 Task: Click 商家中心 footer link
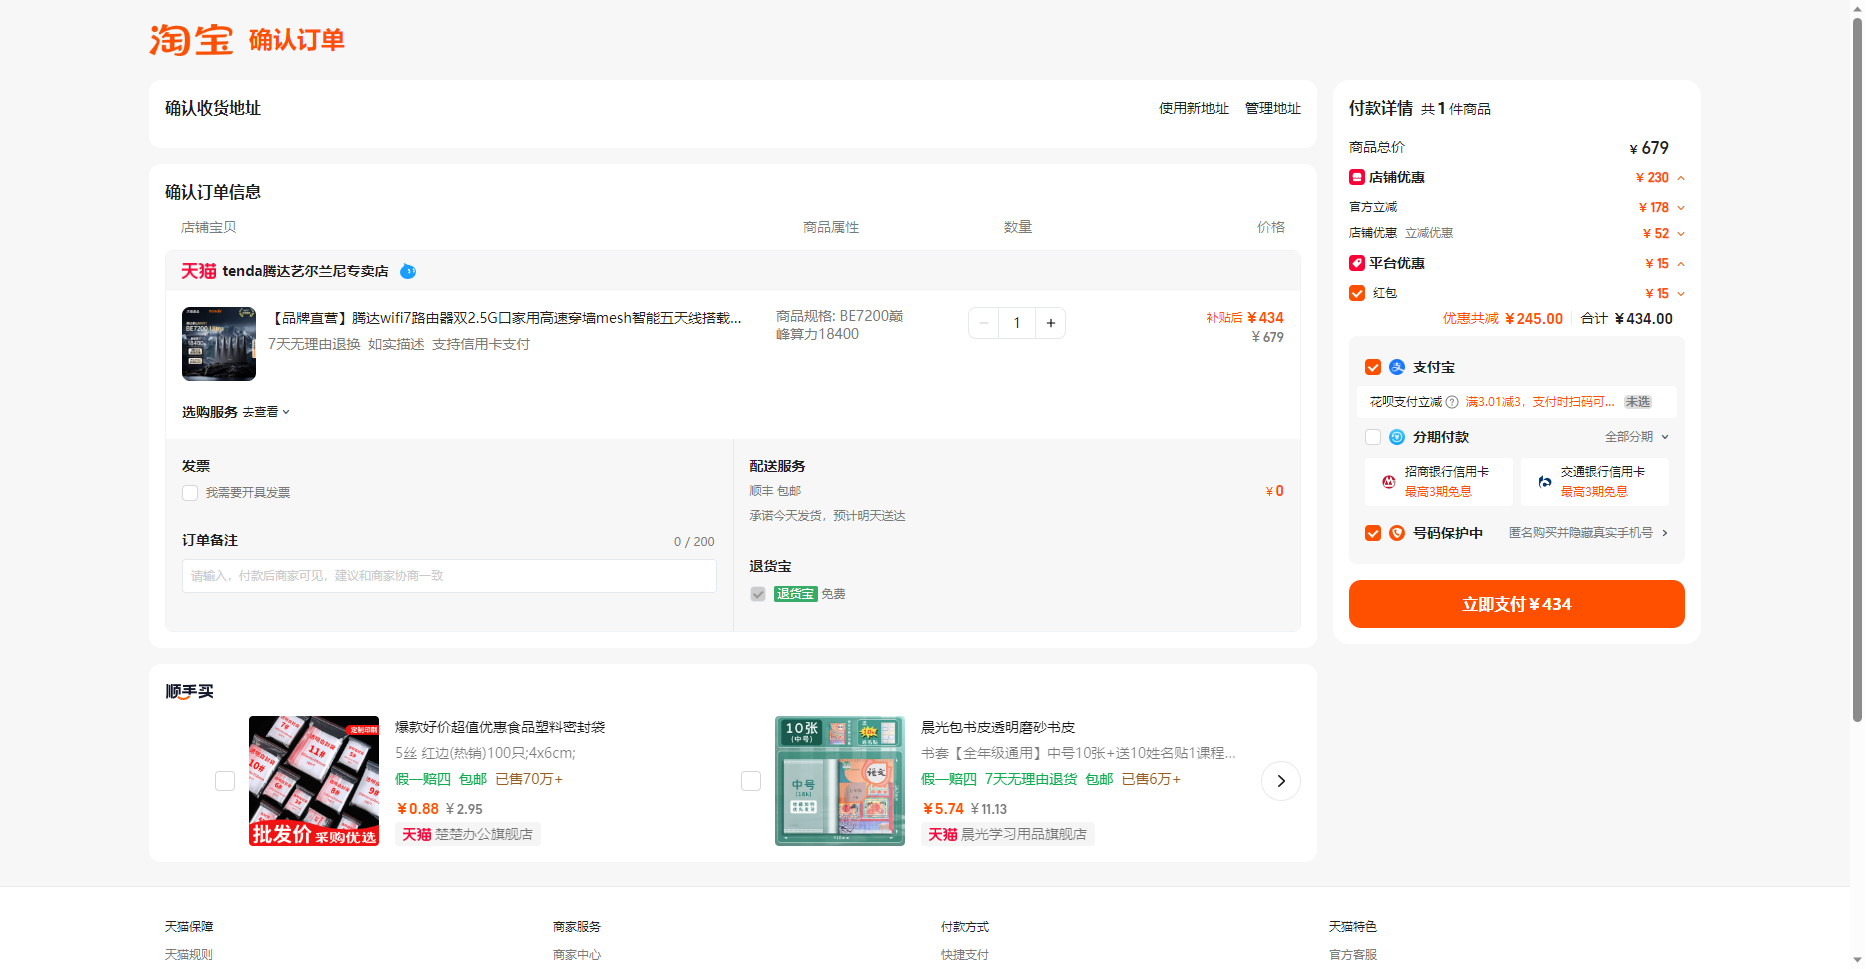point(577,954)
